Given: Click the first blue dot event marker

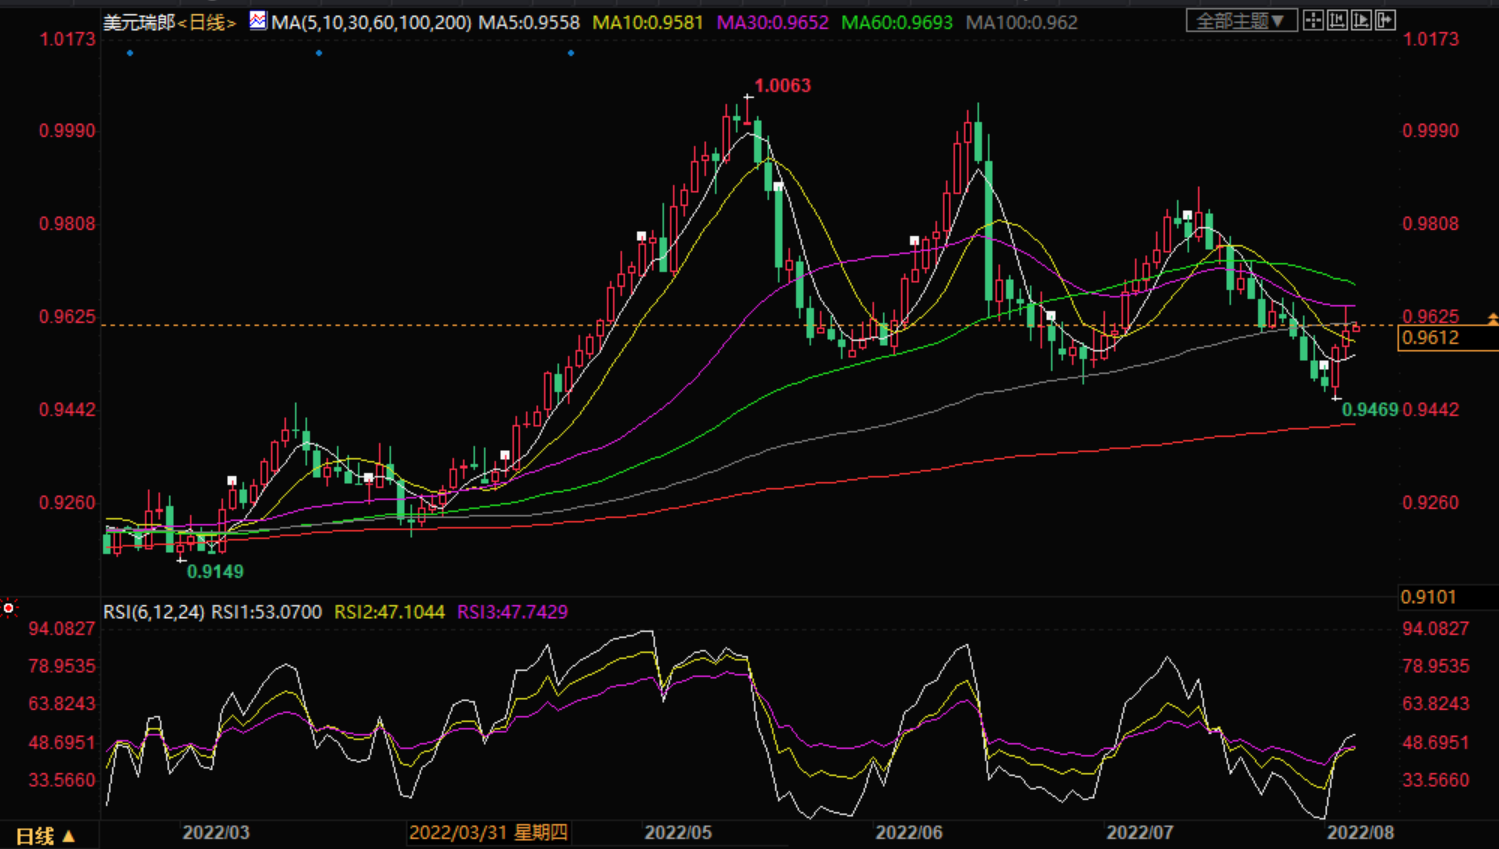Looking at the screenshot, I should [x=130, y=53].
